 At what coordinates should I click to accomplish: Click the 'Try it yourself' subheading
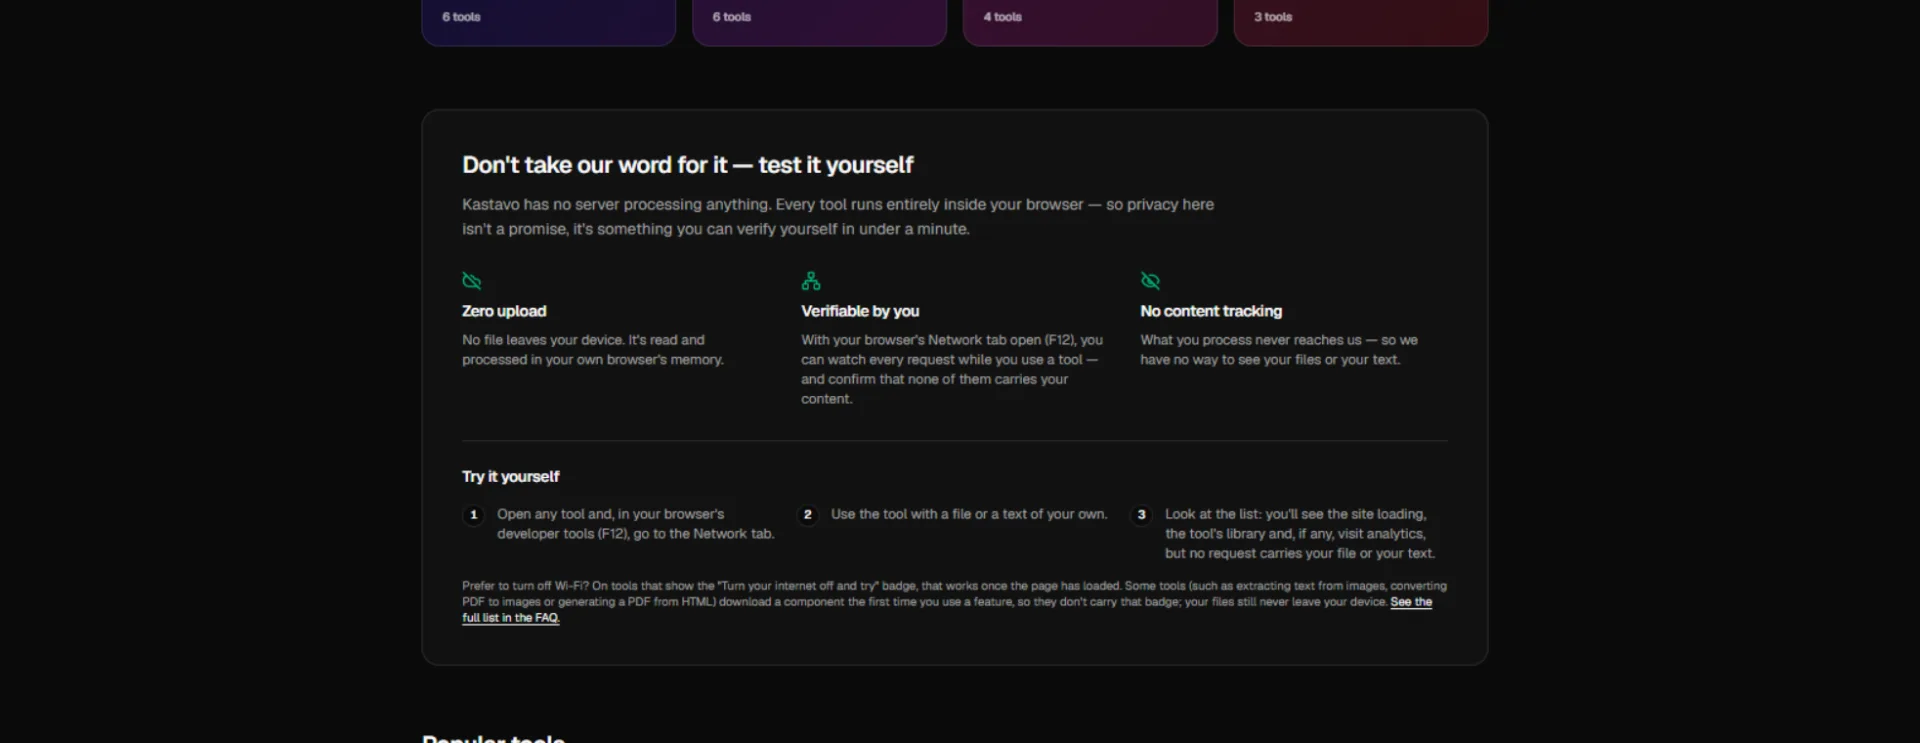pos(510,476)
